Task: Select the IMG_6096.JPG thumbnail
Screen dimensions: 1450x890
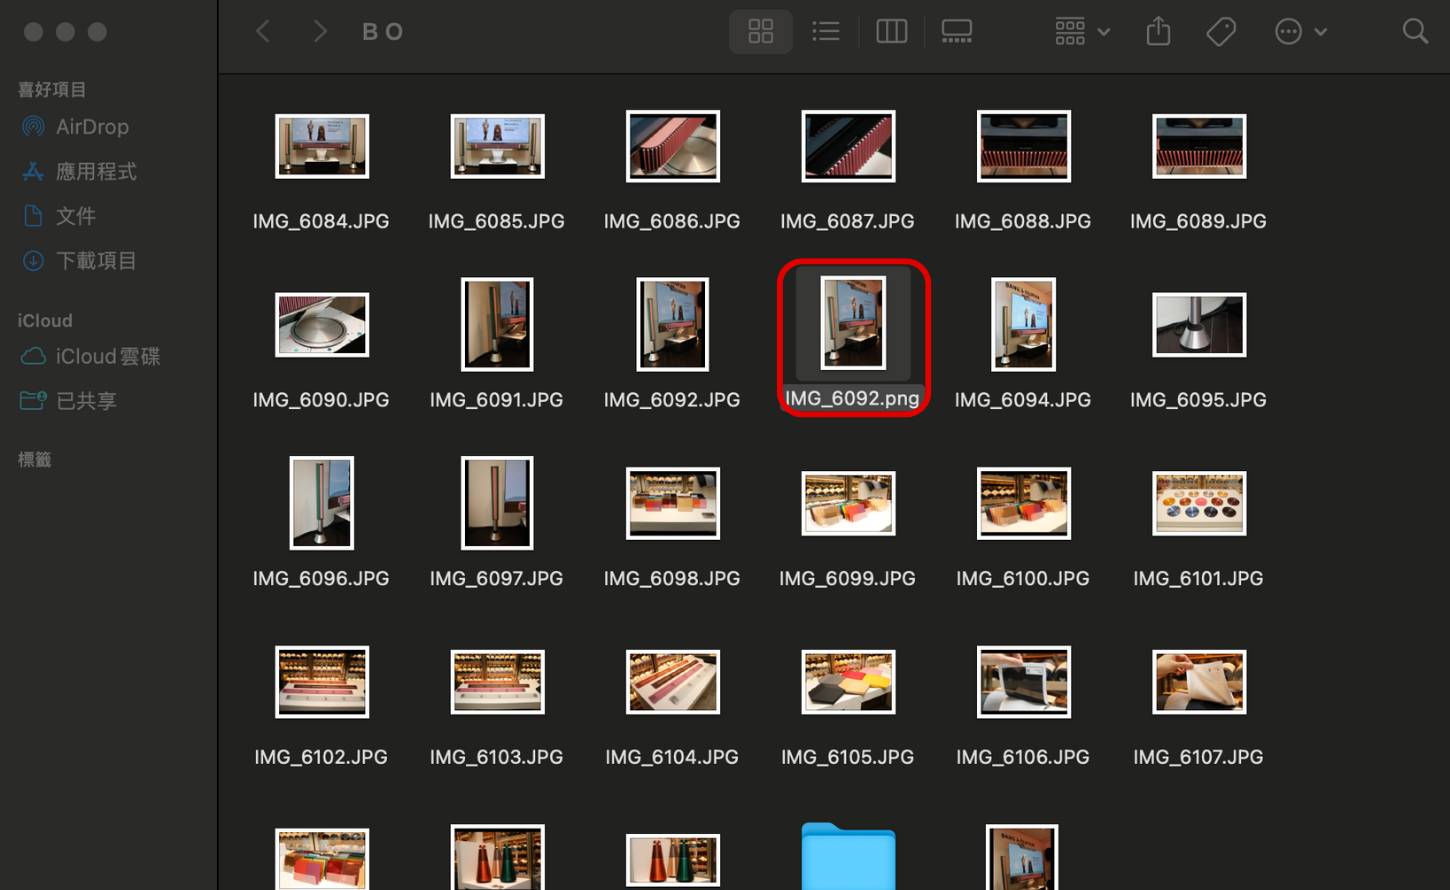Action: point(321,503)
